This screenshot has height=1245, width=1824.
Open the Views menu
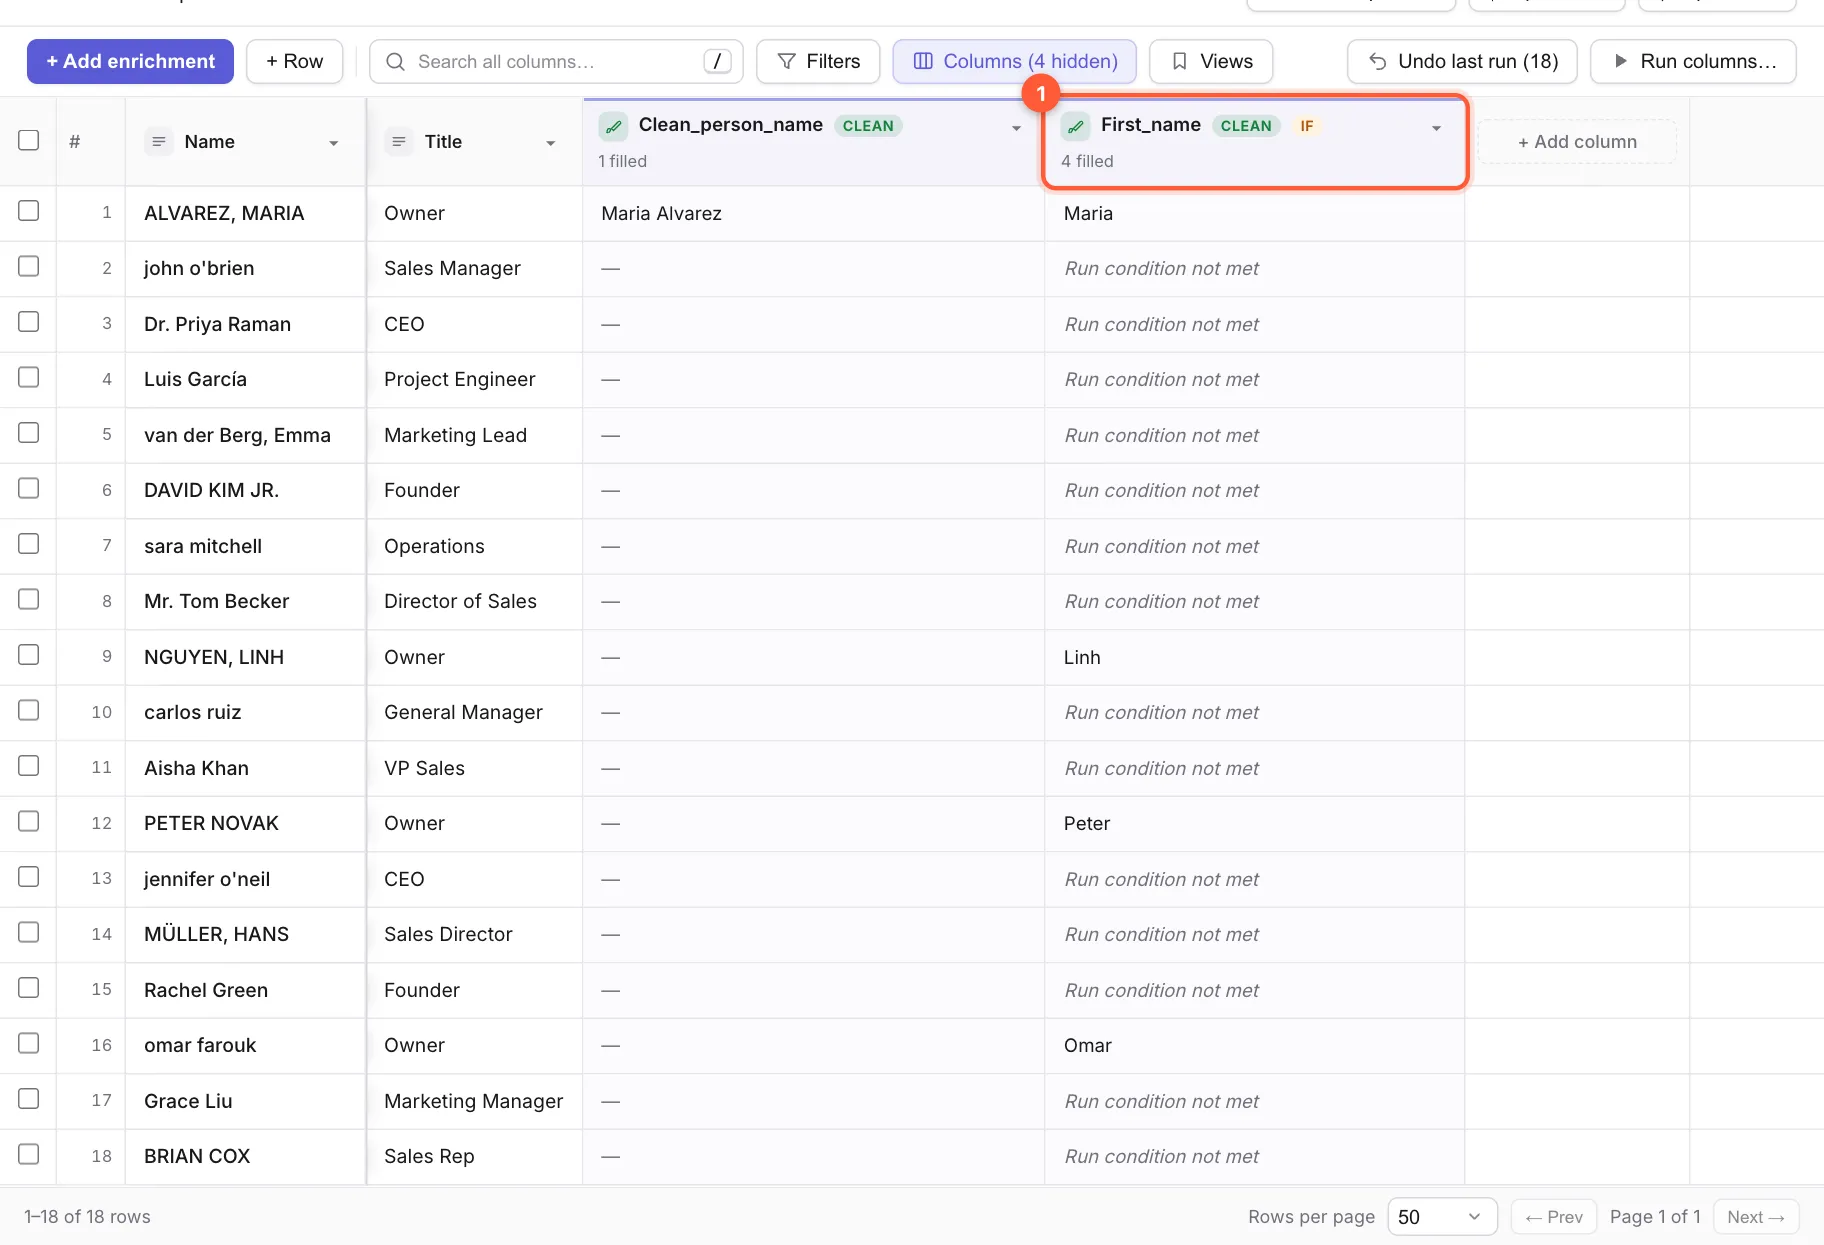coord(1211,61)
